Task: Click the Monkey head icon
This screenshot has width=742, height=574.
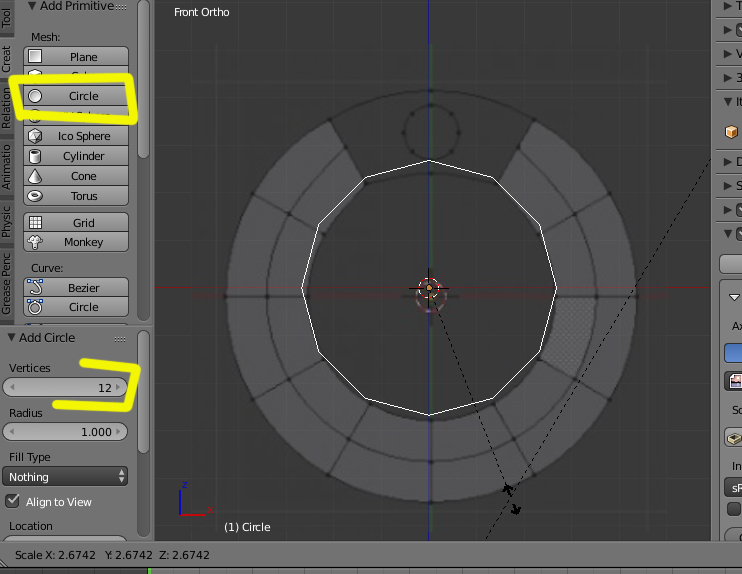Action: click(35, 242)
